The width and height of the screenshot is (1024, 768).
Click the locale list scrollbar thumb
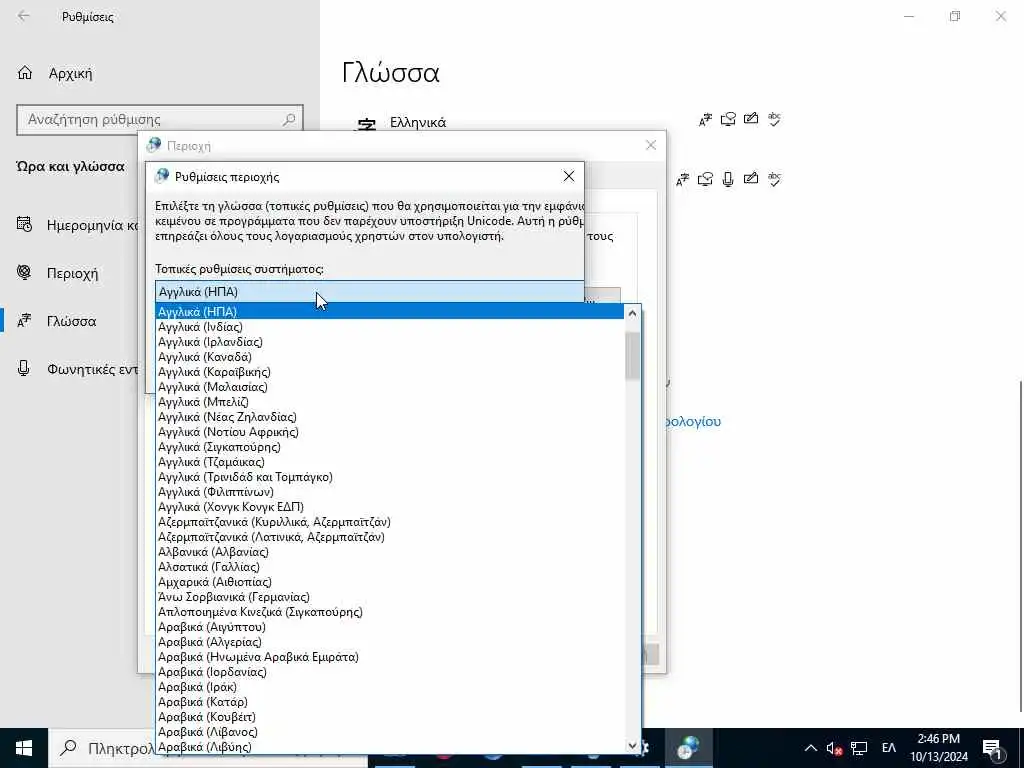click(632, 356)
